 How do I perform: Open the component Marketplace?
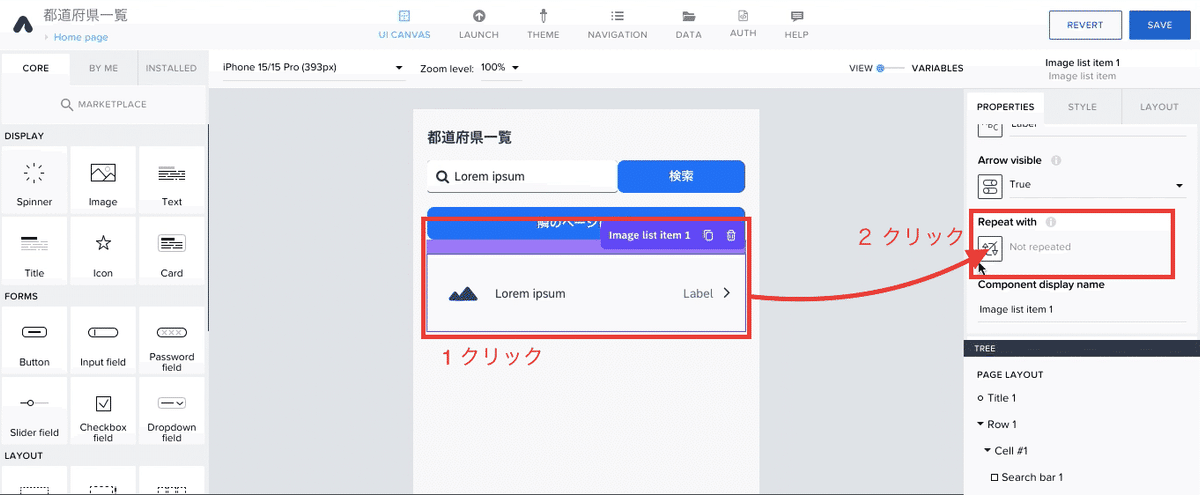point(104,104)
